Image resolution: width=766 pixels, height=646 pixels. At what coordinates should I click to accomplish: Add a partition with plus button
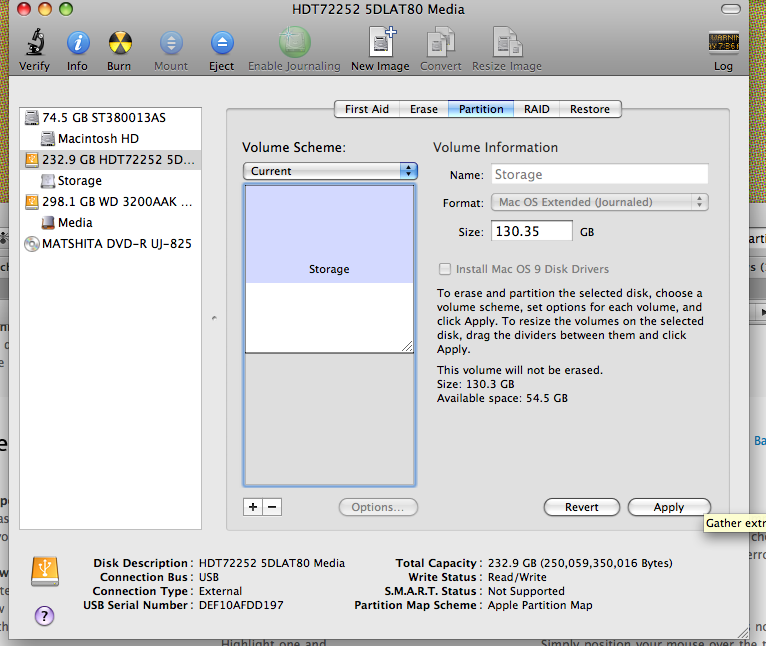tap(253, 507)
